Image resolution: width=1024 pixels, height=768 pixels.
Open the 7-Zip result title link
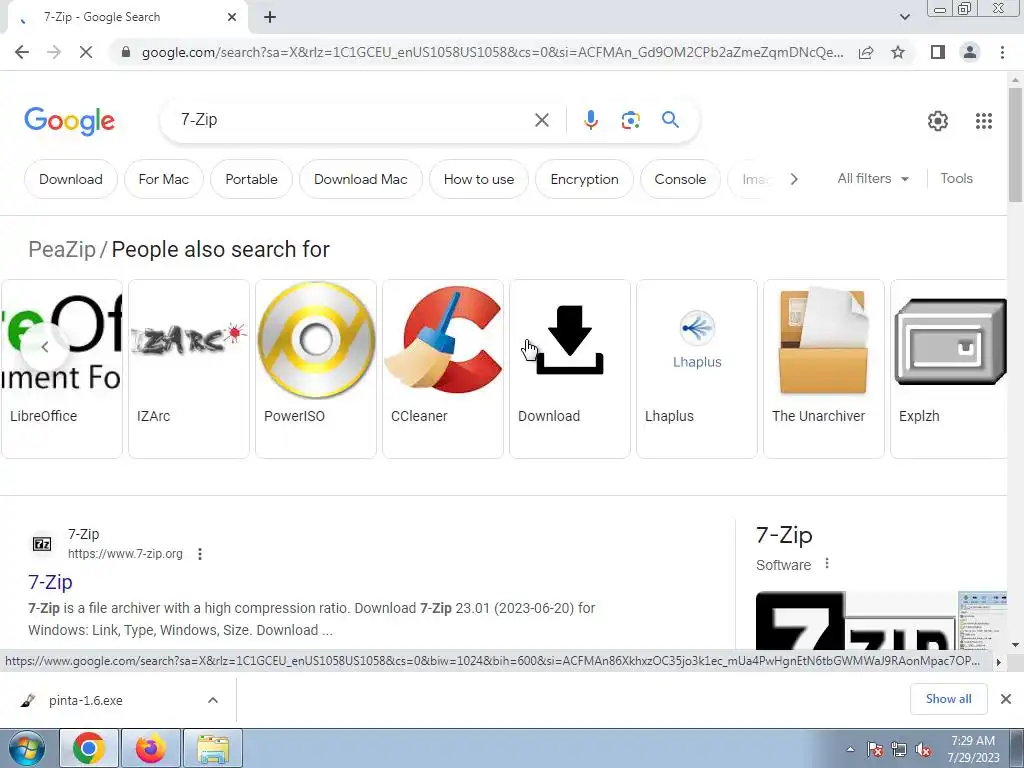(50, 582)
